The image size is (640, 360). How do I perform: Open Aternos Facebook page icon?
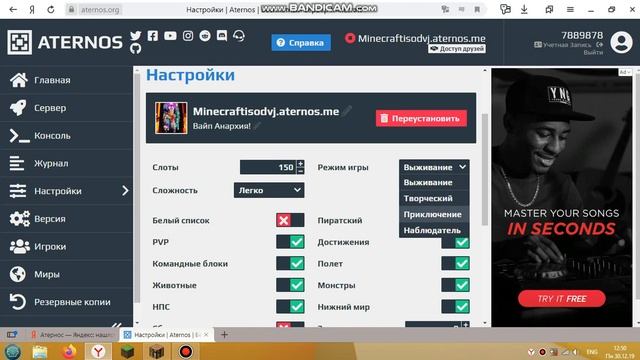[x=153, y=36]
